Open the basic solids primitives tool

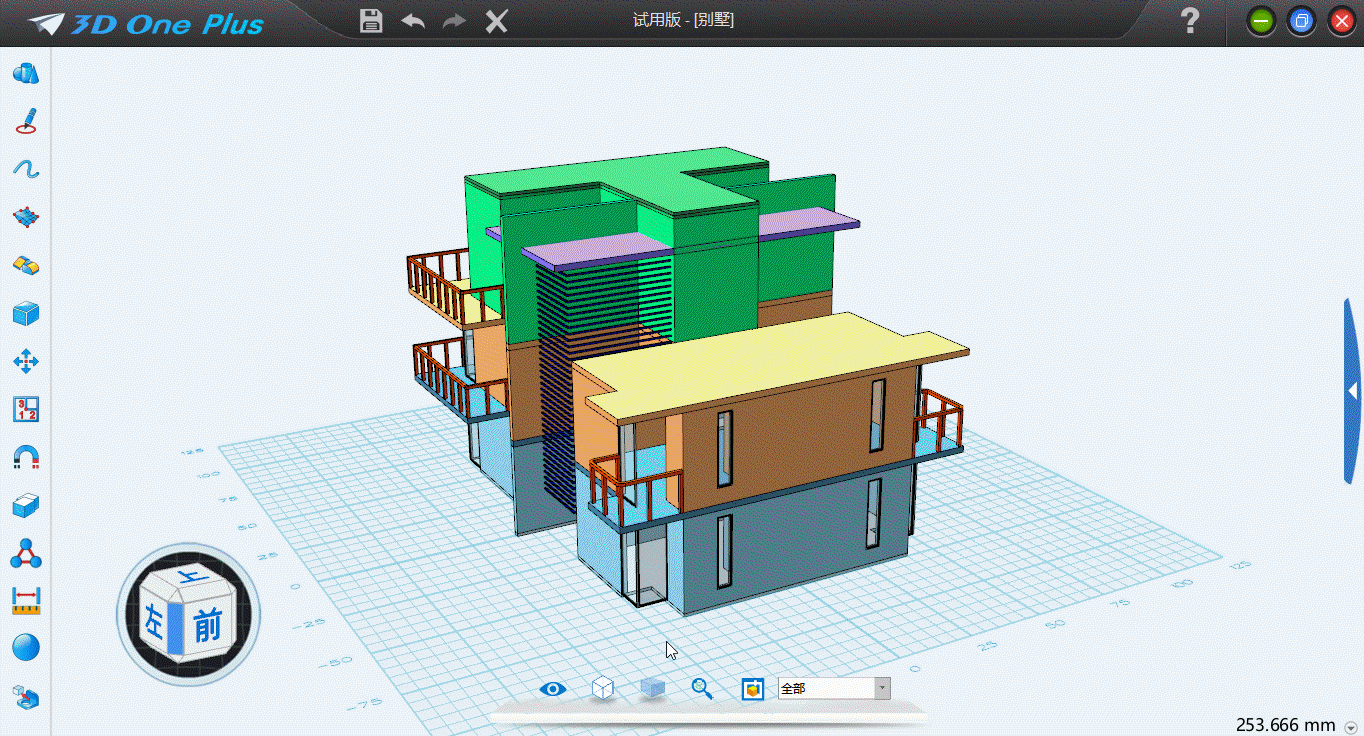coord(26,74)
